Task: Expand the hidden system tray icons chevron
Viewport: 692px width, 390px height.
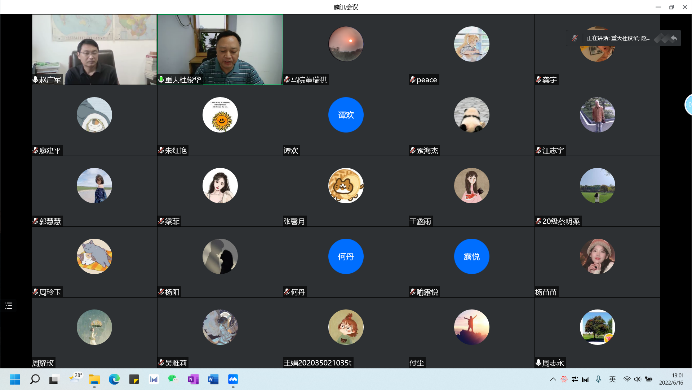Action: [x=553, y=379]
